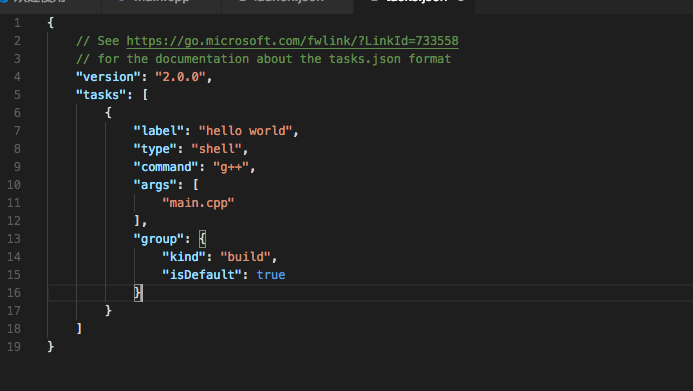Click the highlighted opening brace after "group"
Viewport: 693px width, 391px height.
(x=202, y=239)
